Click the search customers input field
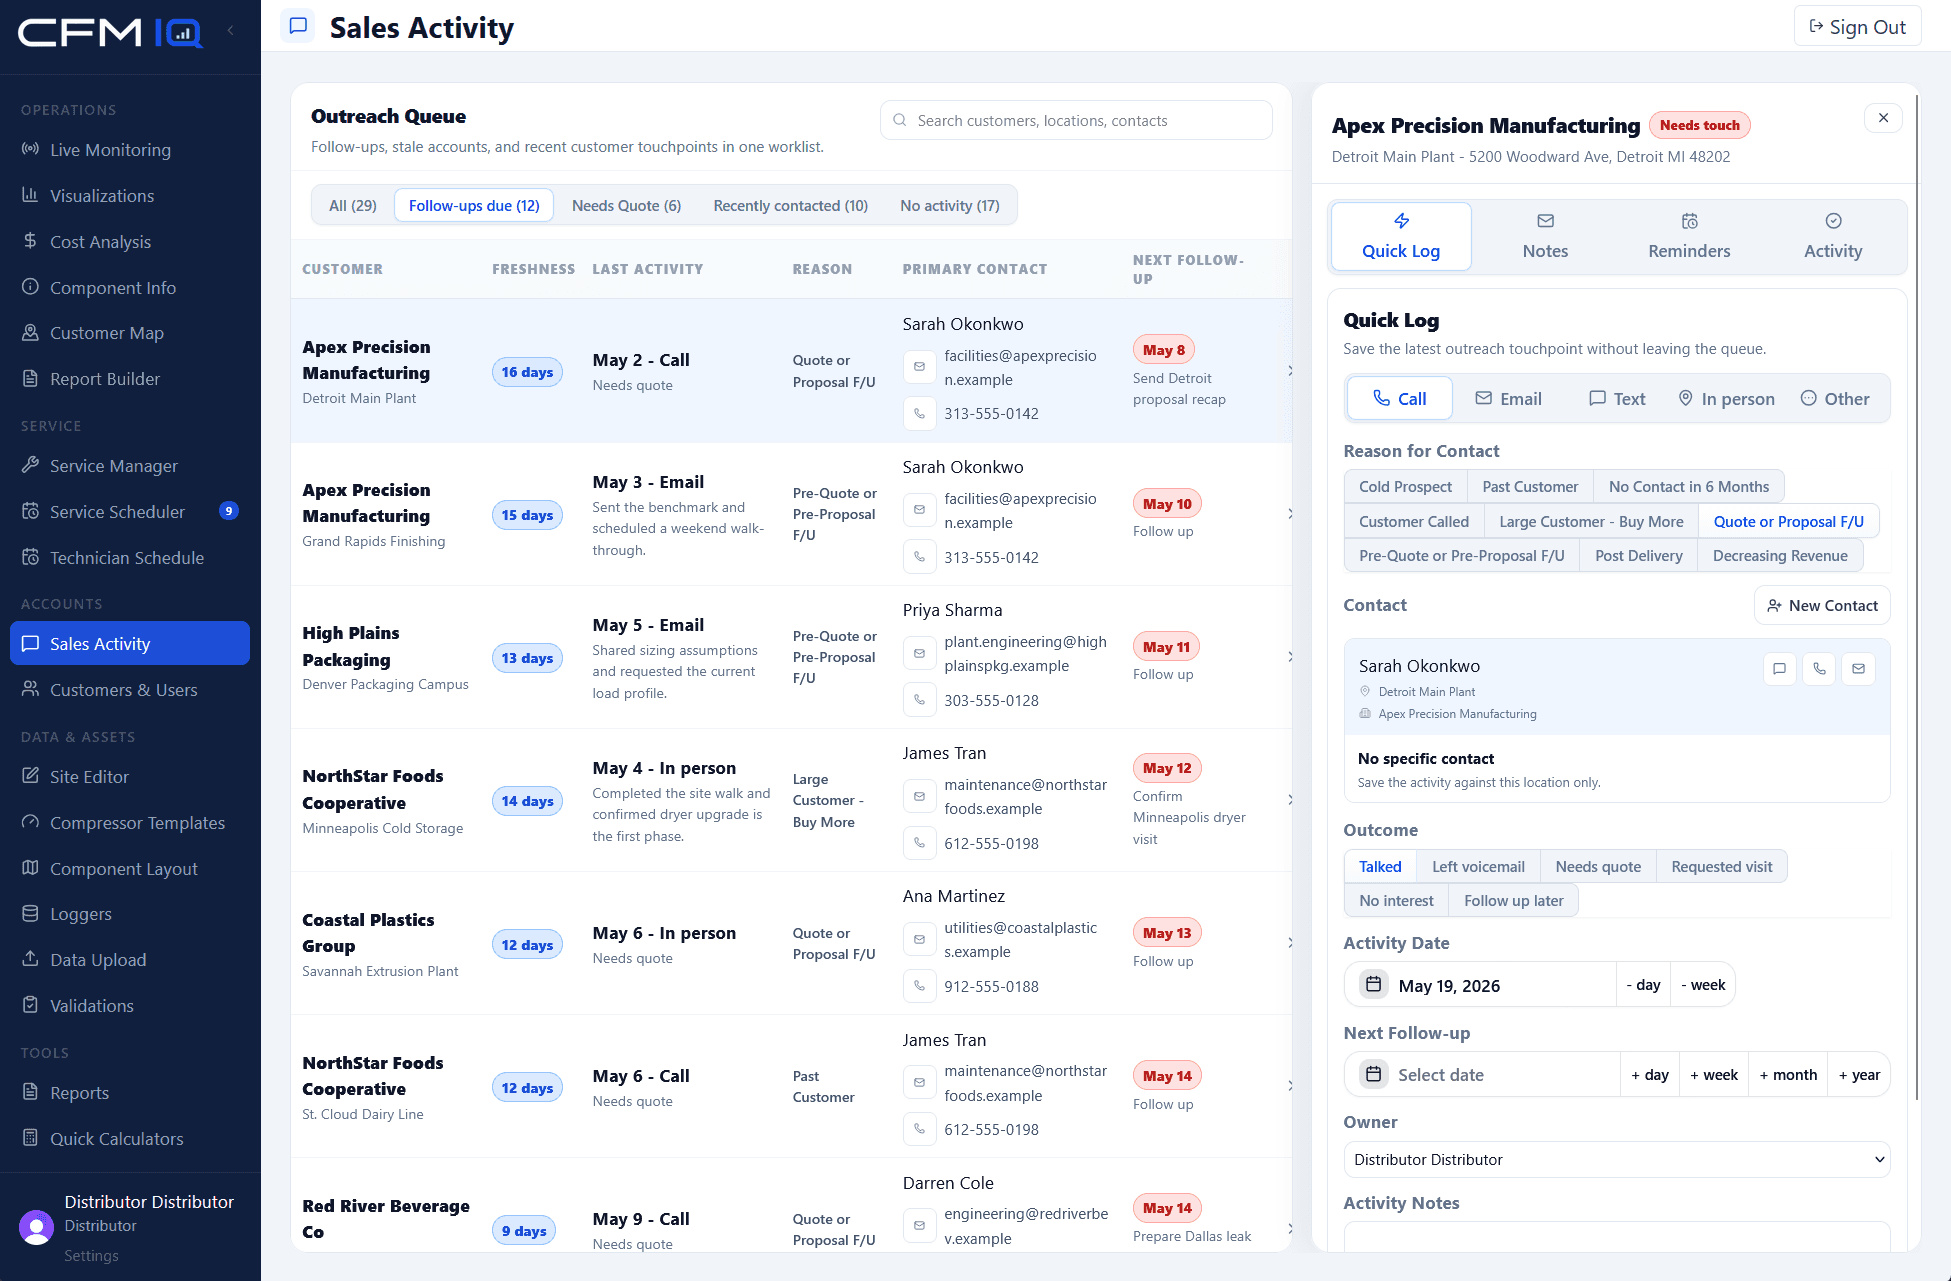 (x=1076, y=120)
